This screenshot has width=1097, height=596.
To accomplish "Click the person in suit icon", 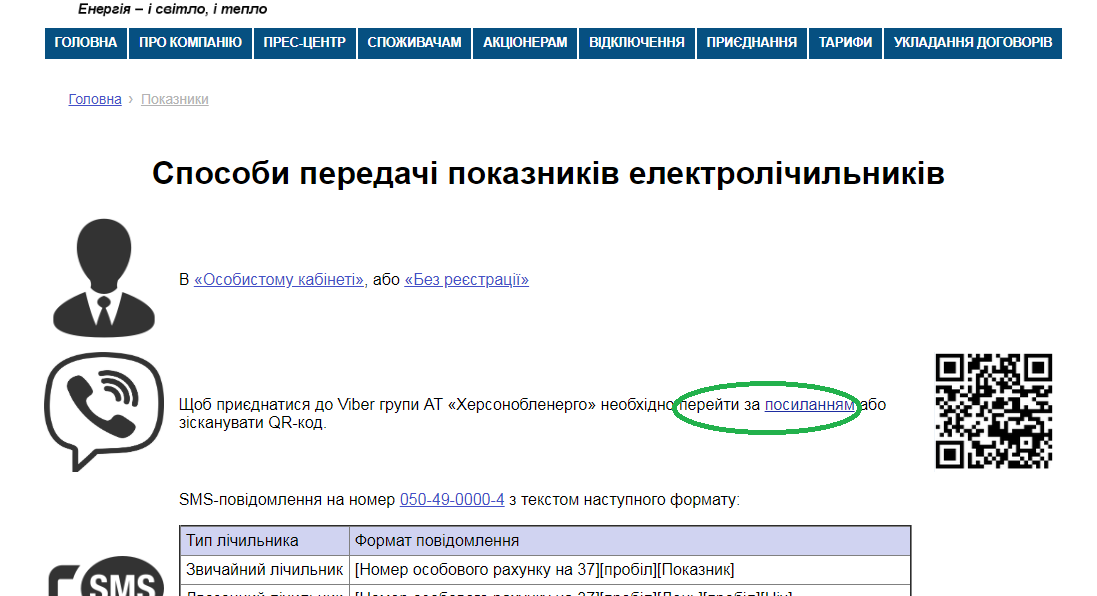I will click(104, 278).
